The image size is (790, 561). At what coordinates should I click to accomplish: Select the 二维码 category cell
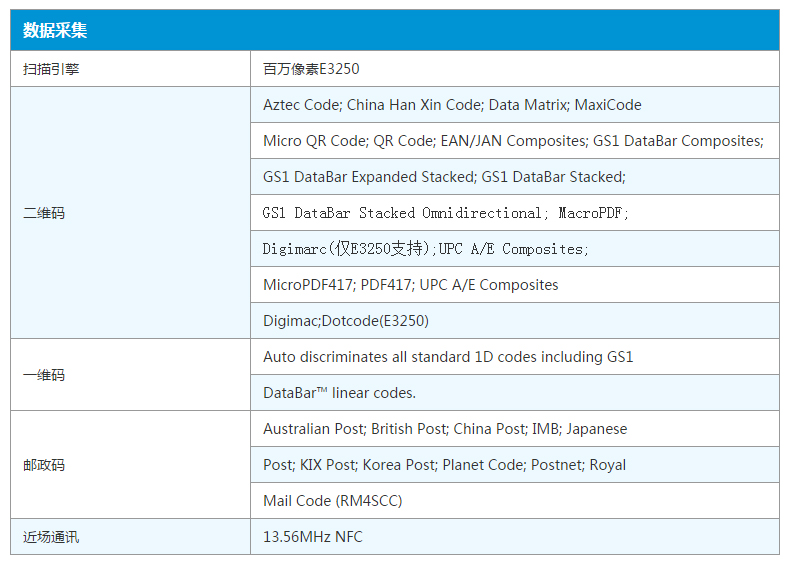click(x=130, y=213)
